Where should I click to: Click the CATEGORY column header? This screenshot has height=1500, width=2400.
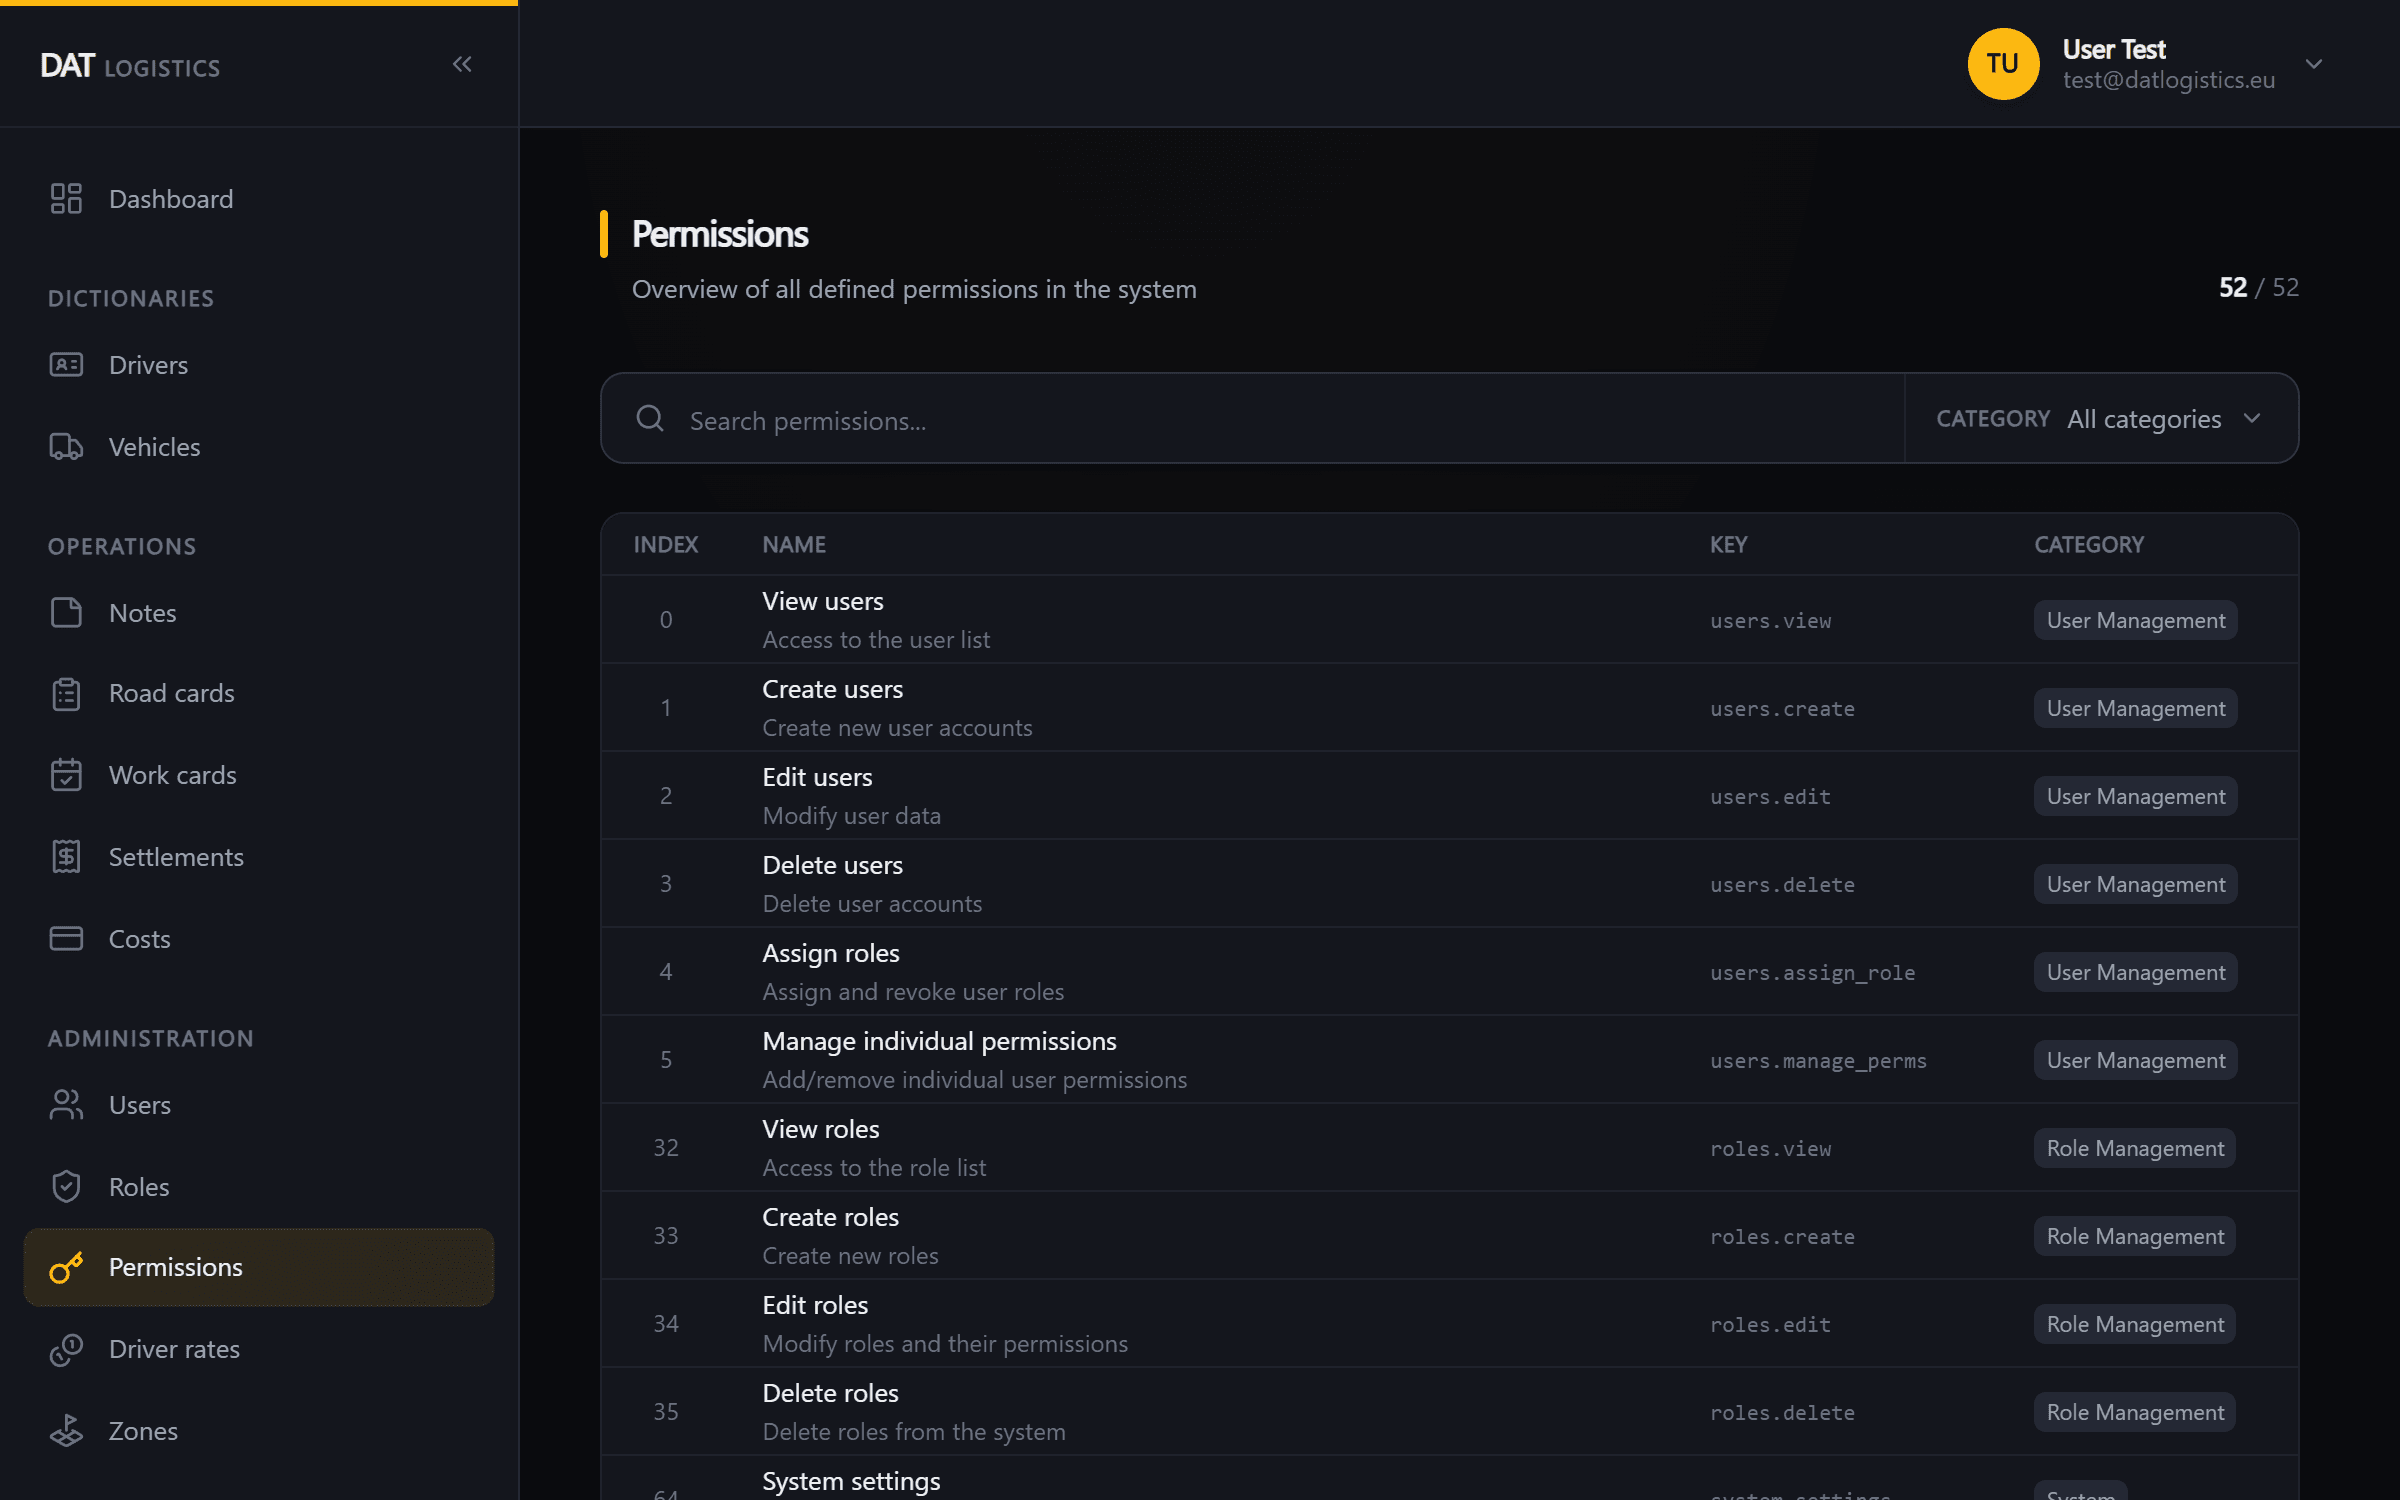[2089, 544]
